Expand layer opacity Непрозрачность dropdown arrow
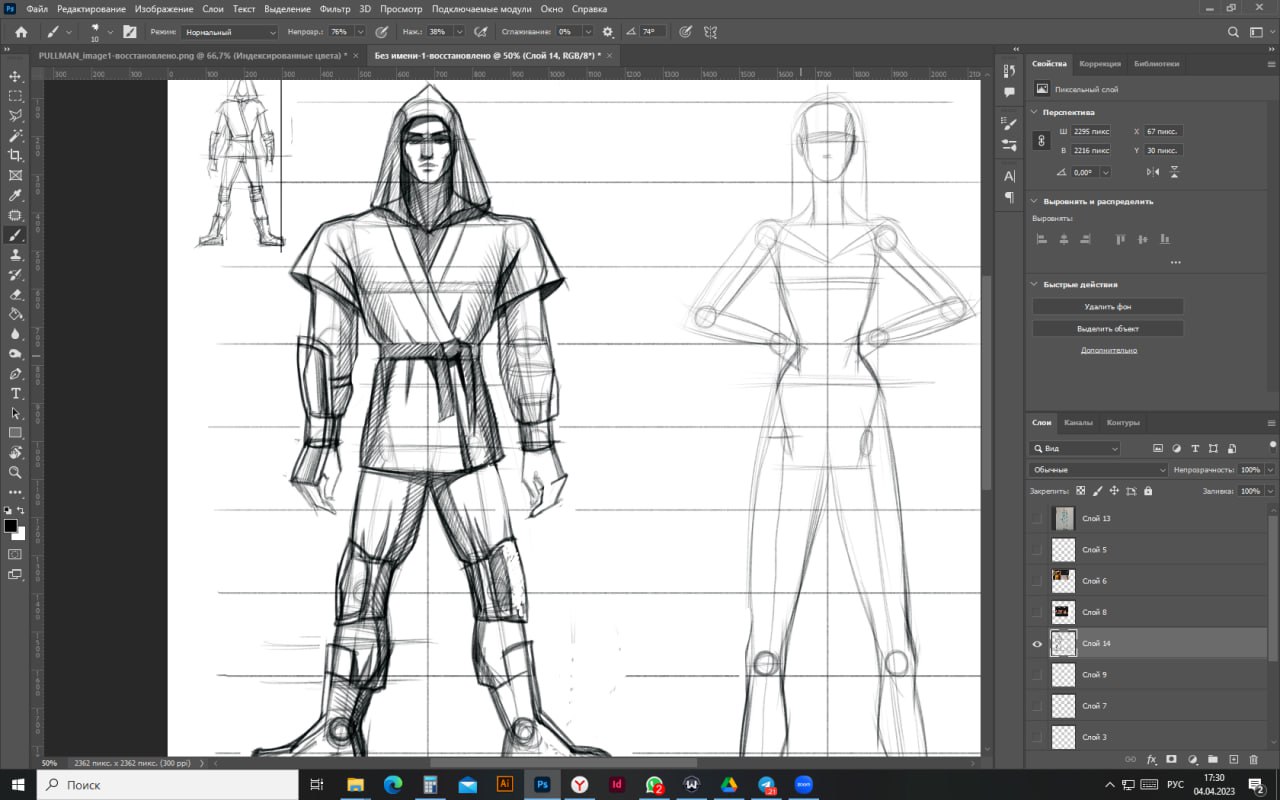 click(1270, 470)
